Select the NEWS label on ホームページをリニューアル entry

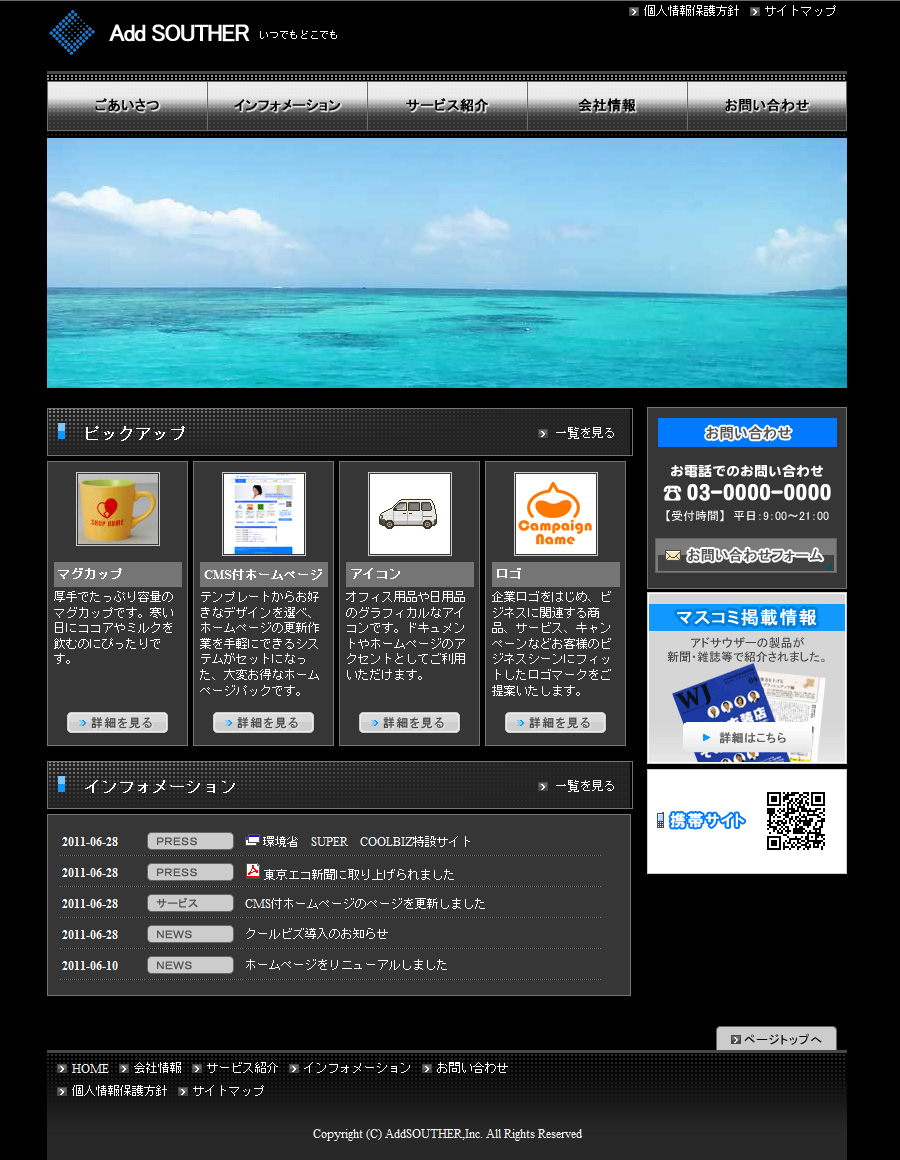tap(190, 964)
